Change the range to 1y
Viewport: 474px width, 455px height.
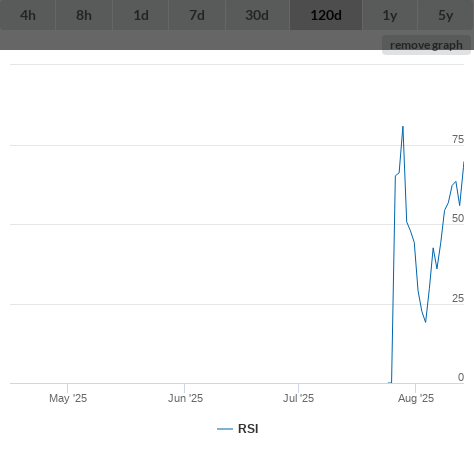[x=390, y=15]
